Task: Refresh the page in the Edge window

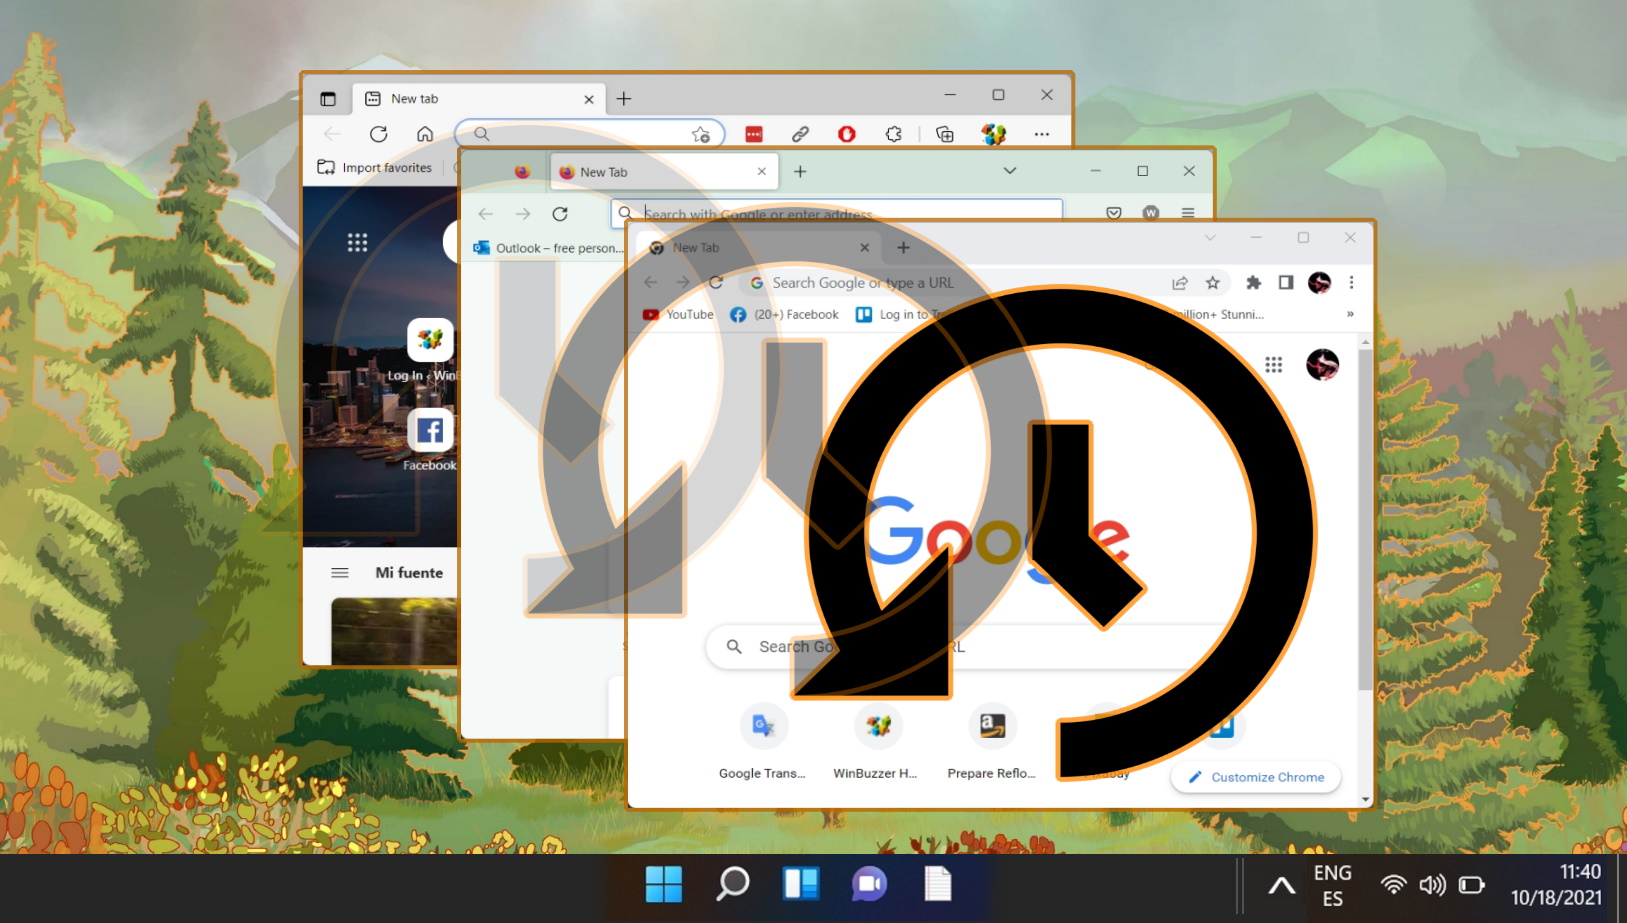Action: click(378, 134)
